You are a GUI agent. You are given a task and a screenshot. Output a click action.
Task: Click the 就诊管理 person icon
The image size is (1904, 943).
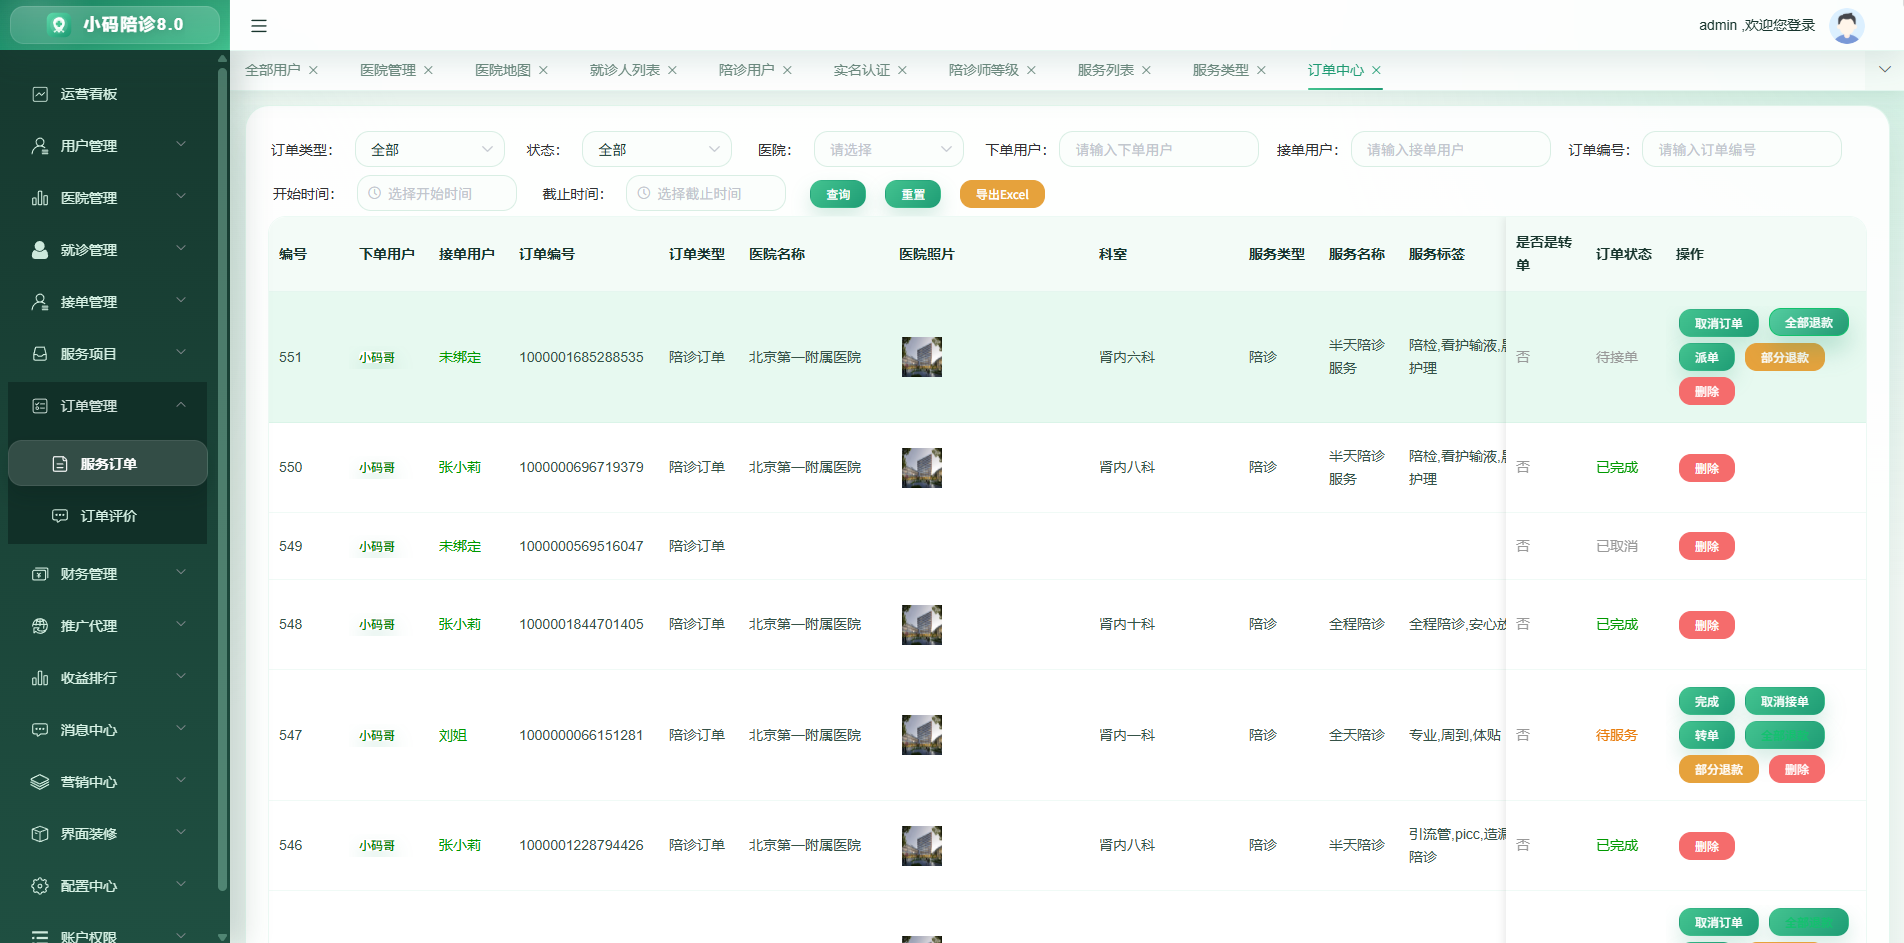(x=40, y=250)
